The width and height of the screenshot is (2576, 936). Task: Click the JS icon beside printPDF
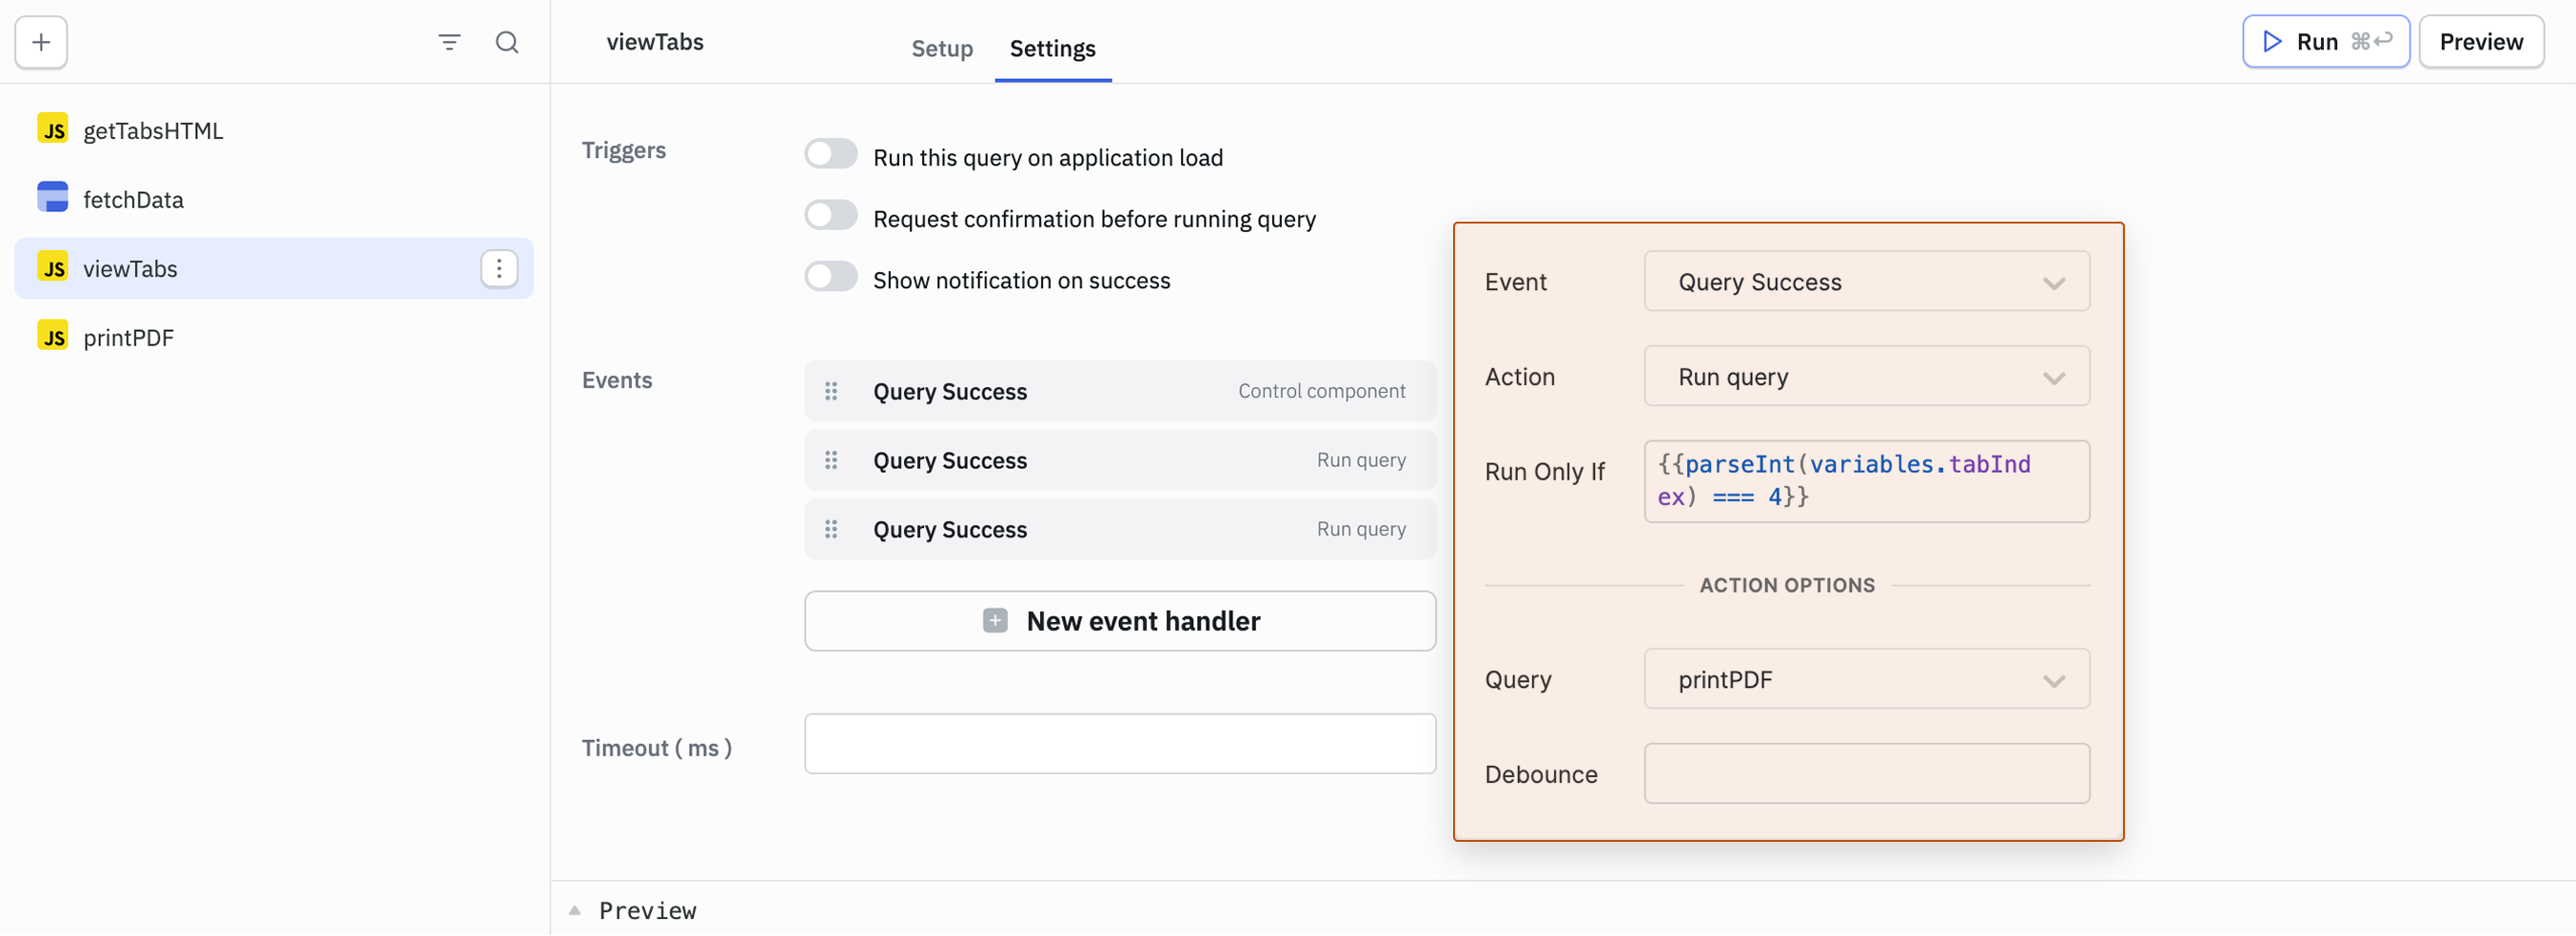53,337
